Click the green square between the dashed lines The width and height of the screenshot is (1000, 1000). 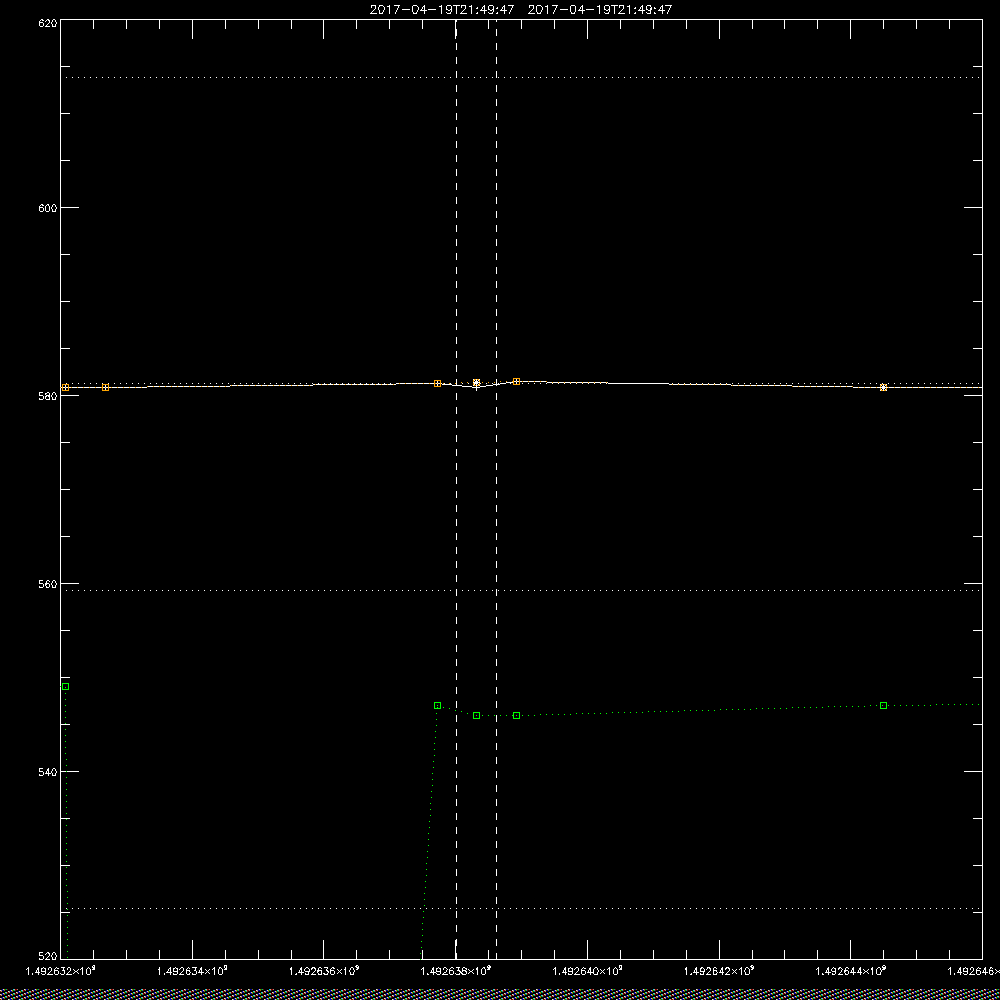476,716
